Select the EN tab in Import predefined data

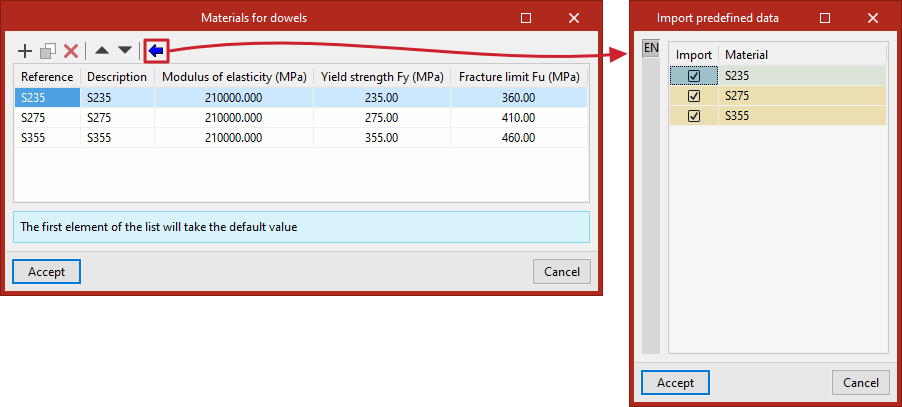(651, 49)
